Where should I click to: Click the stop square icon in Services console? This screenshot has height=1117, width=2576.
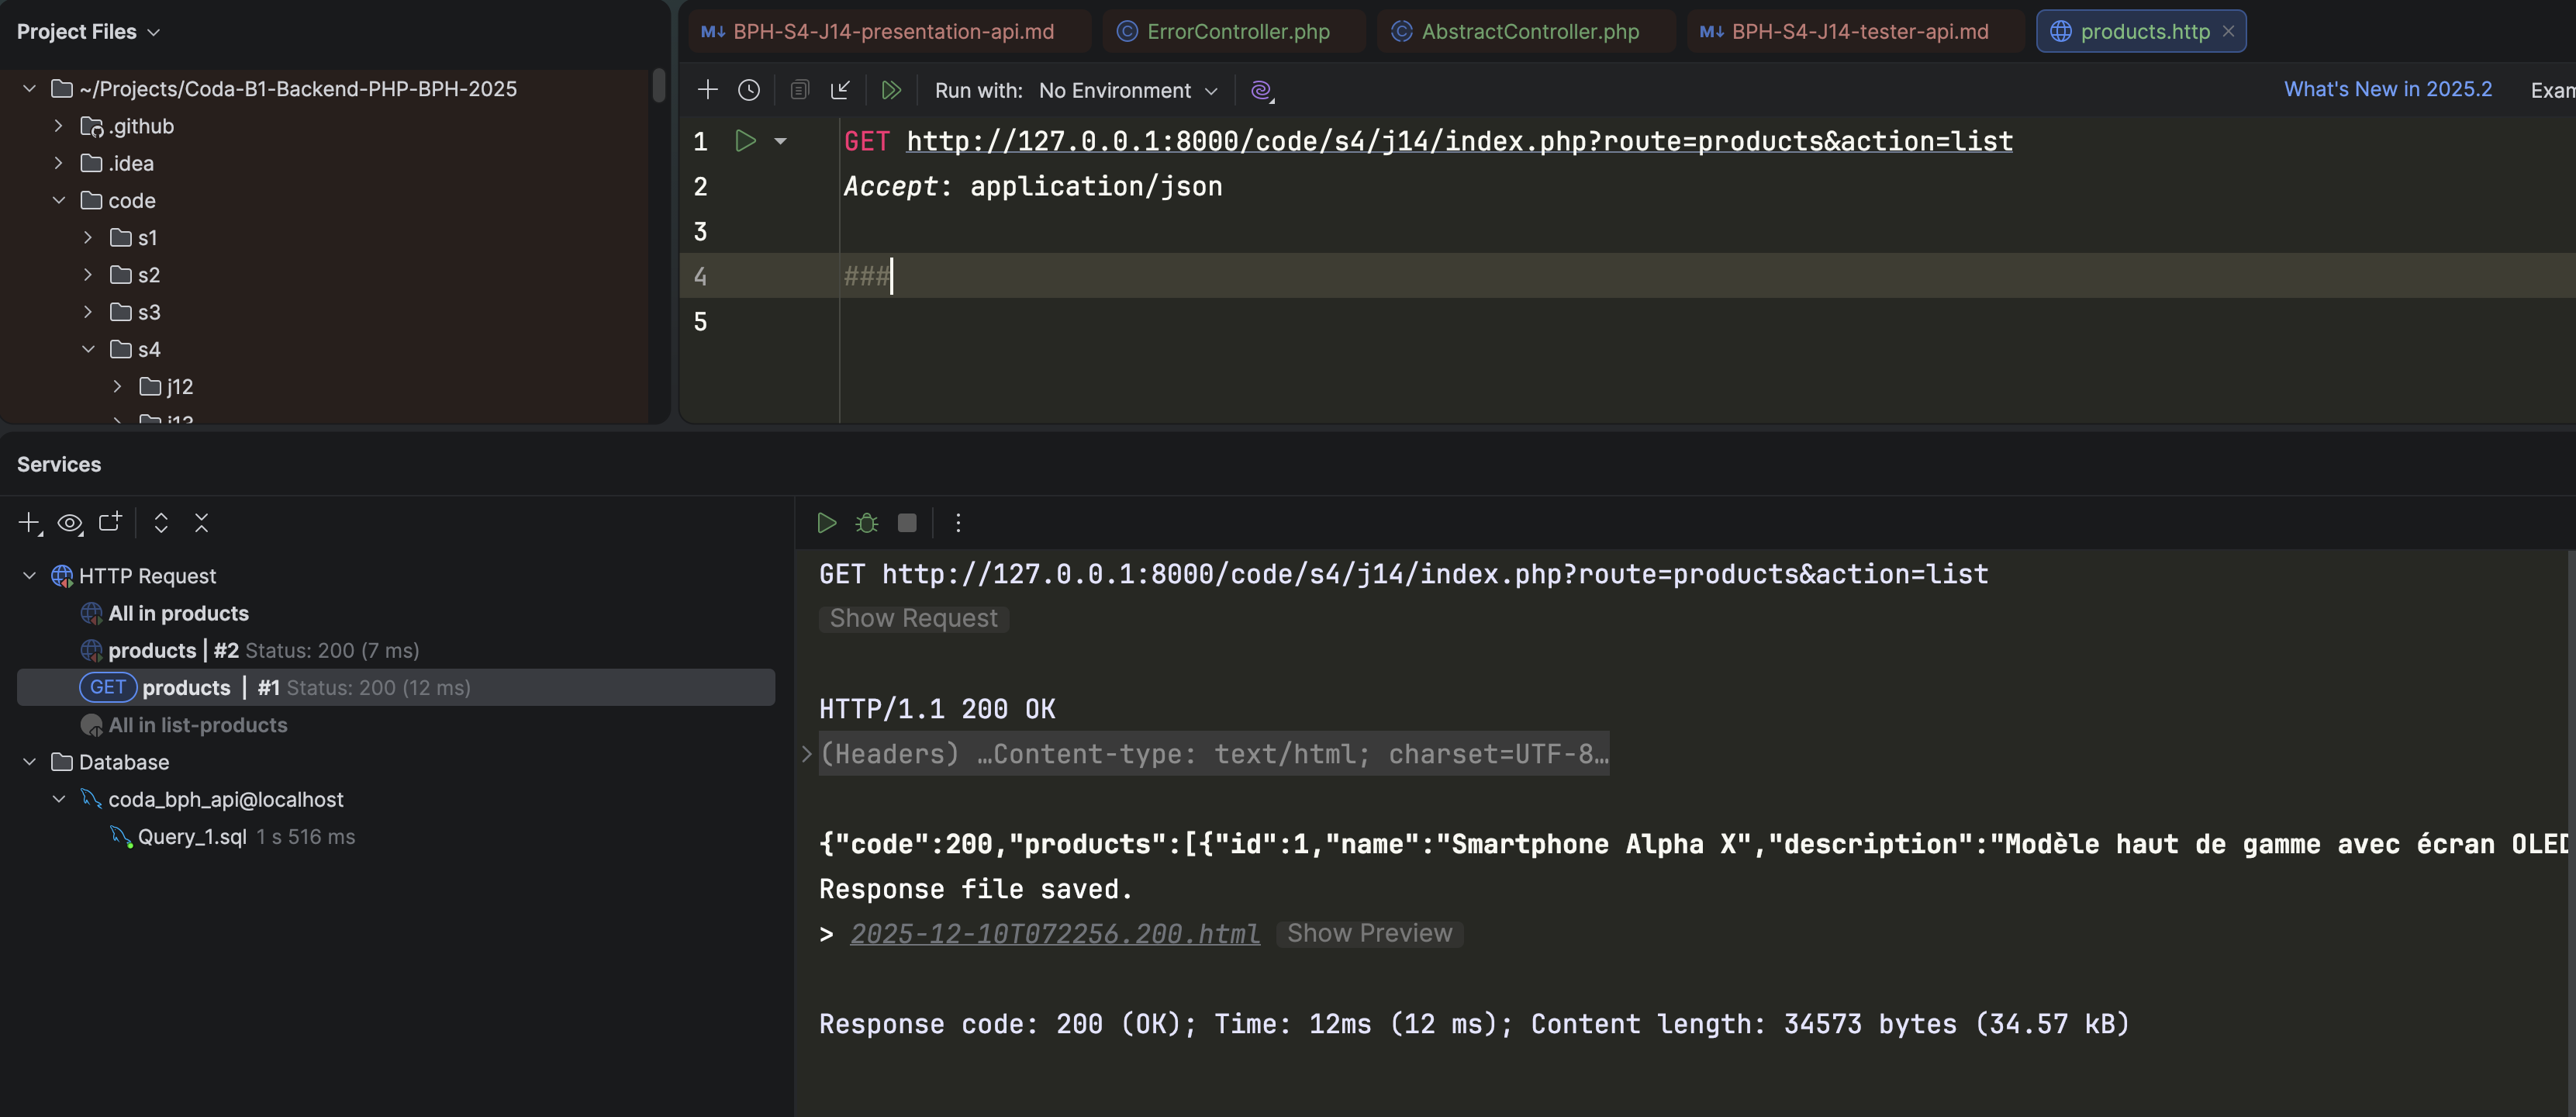906,522
